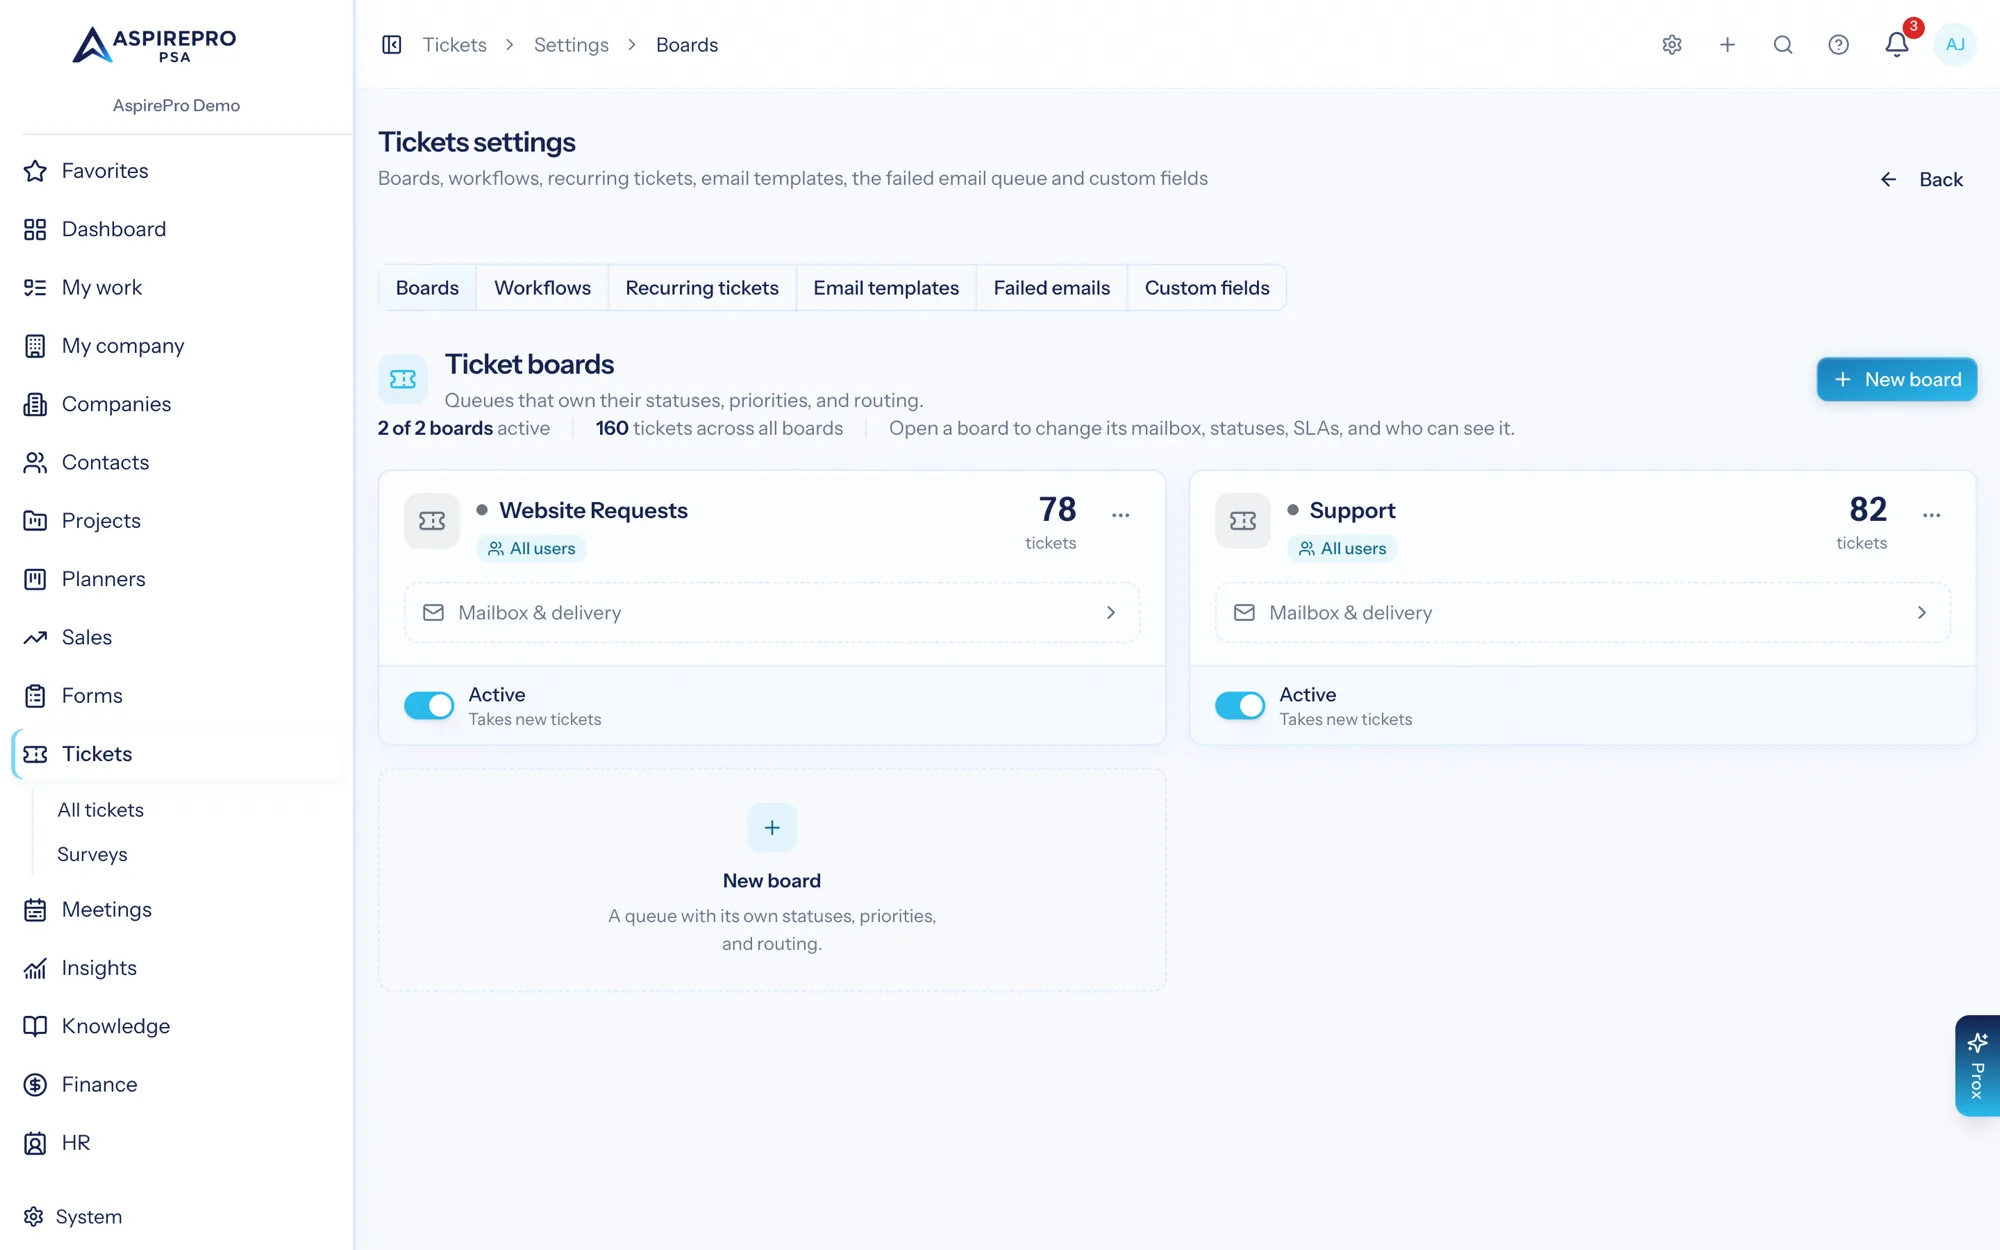Open All tickets sub-item

tap(100, 810)
